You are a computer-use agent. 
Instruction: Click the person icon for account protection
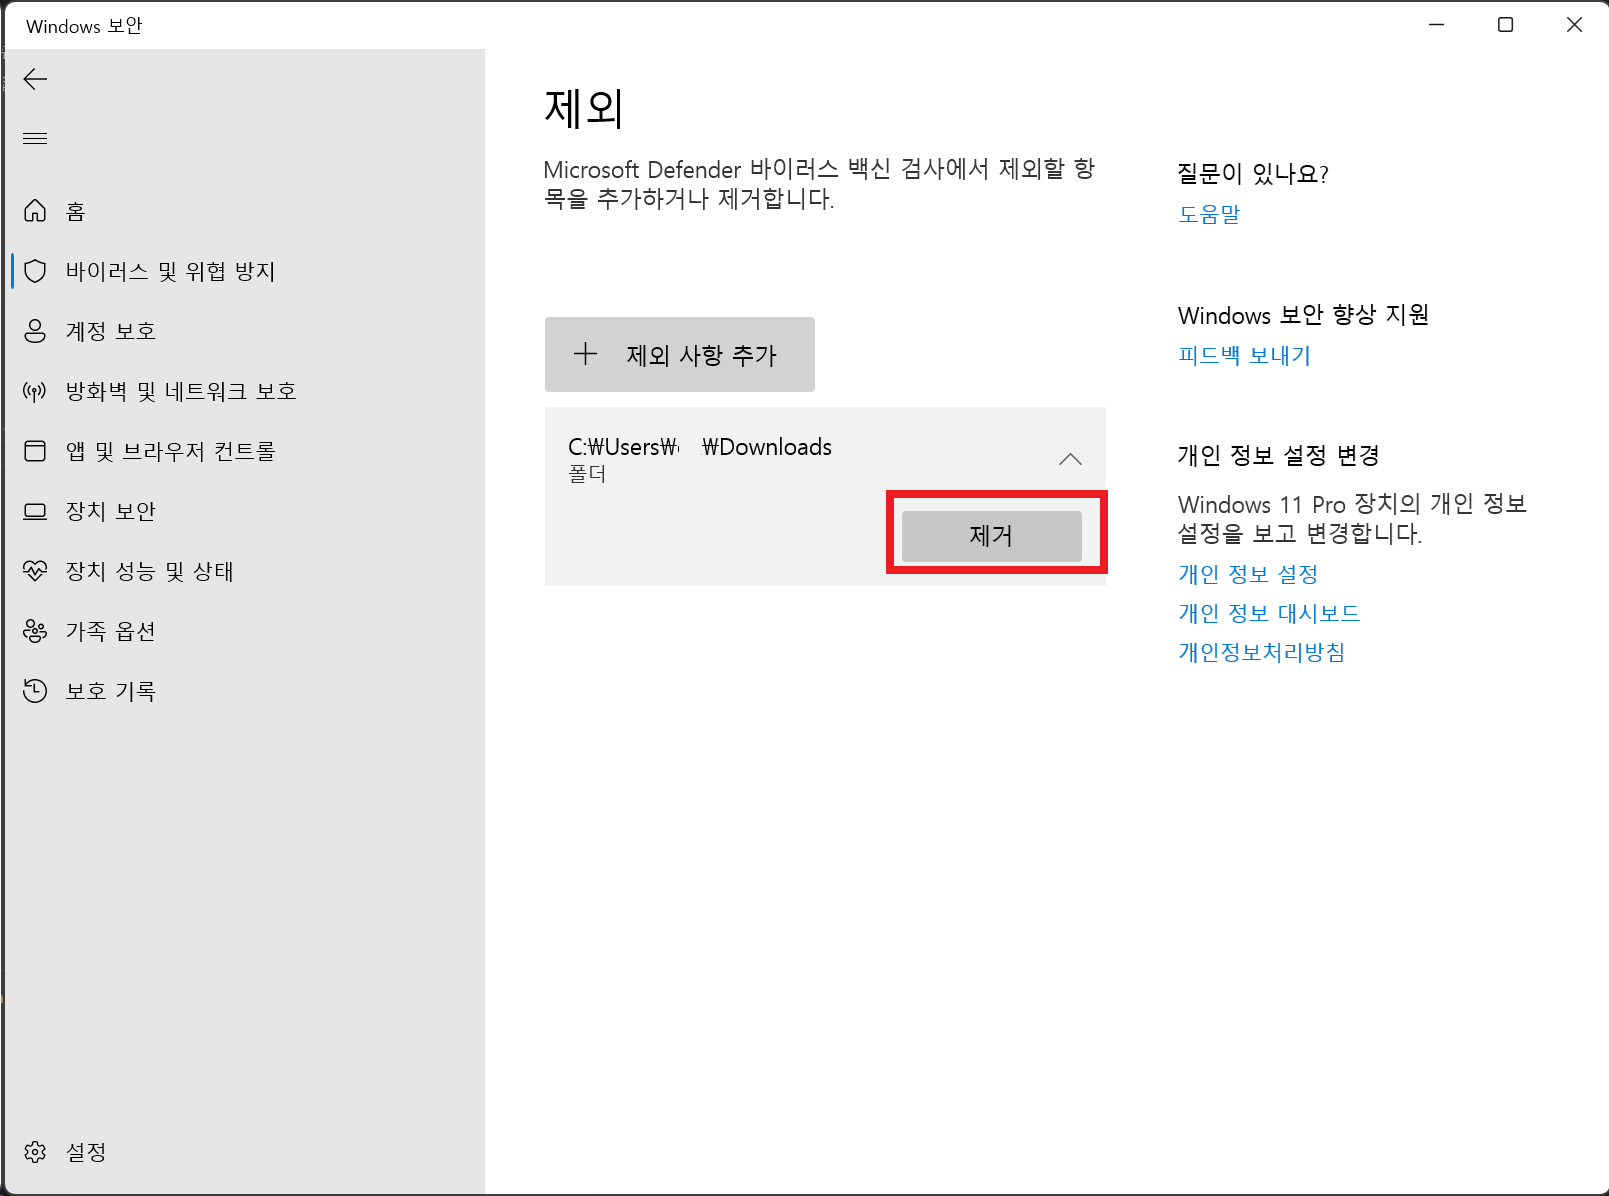click(x=35, y=331)
